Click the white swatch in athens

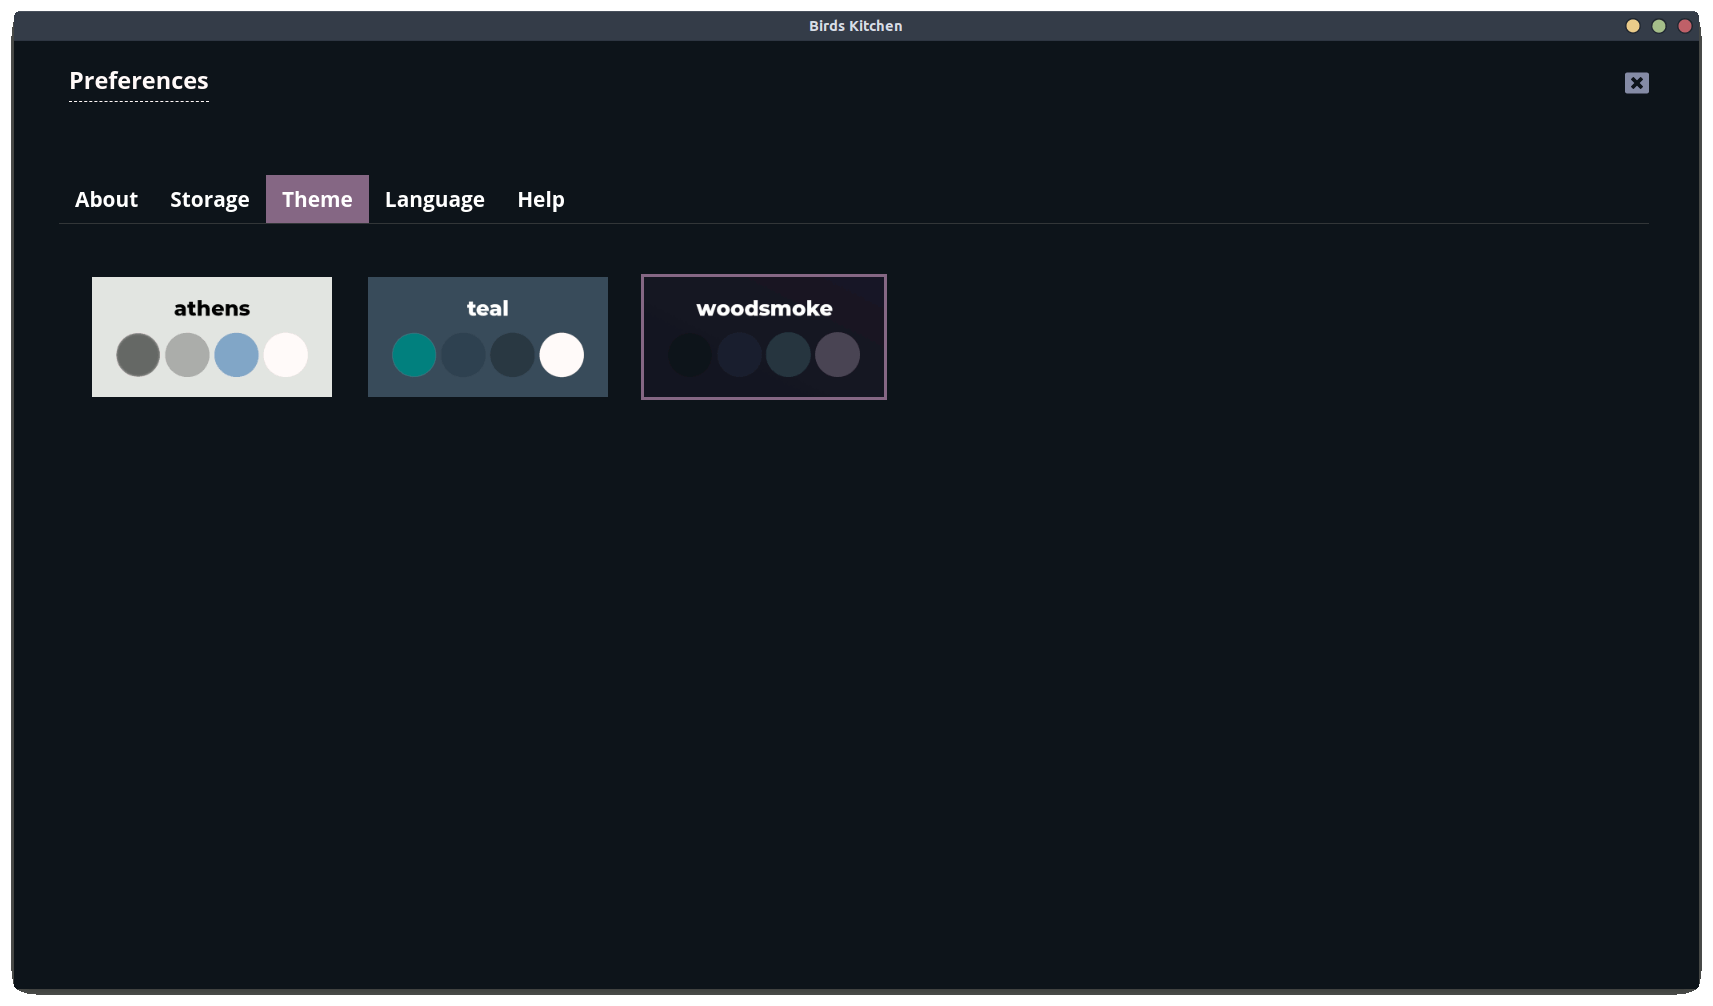[286, 355]
